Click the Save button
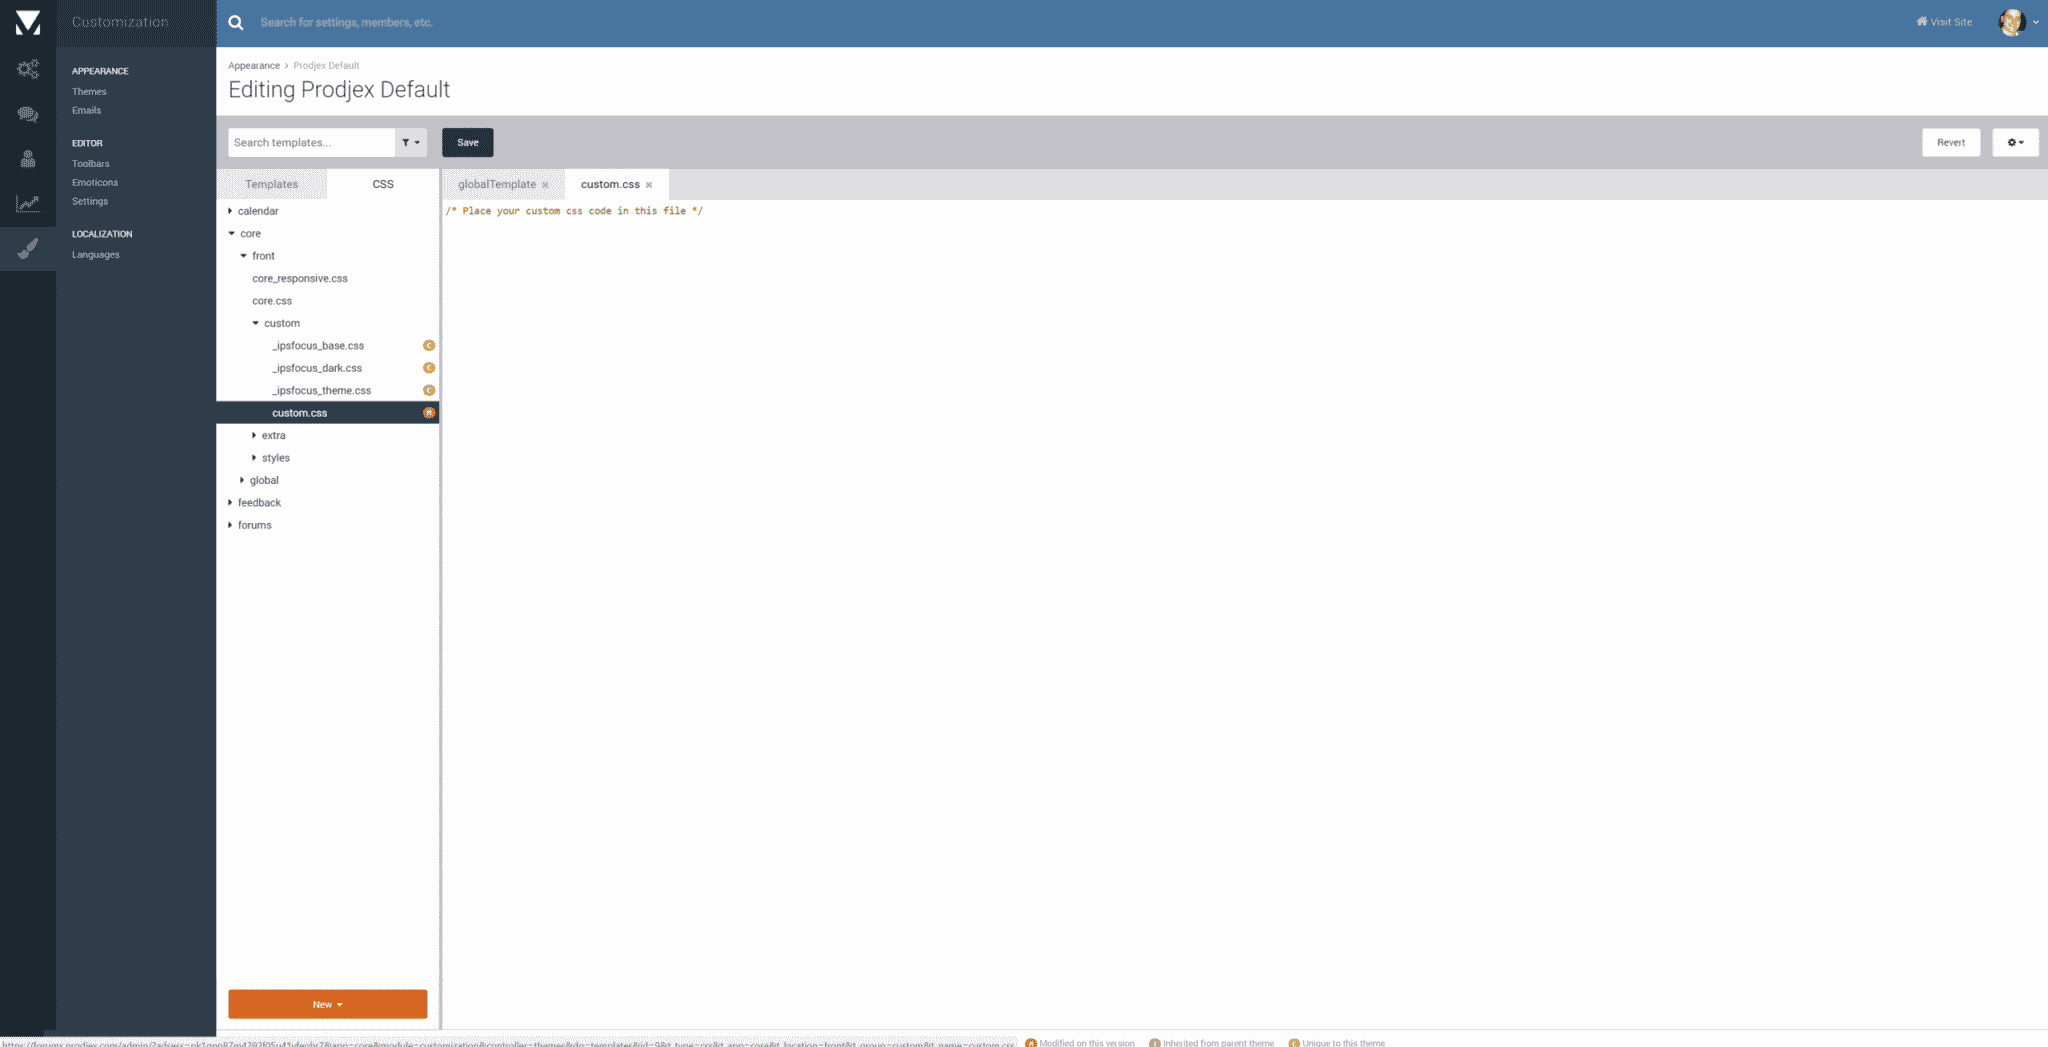The image size is (2048, 1047). tap(467, 143)
